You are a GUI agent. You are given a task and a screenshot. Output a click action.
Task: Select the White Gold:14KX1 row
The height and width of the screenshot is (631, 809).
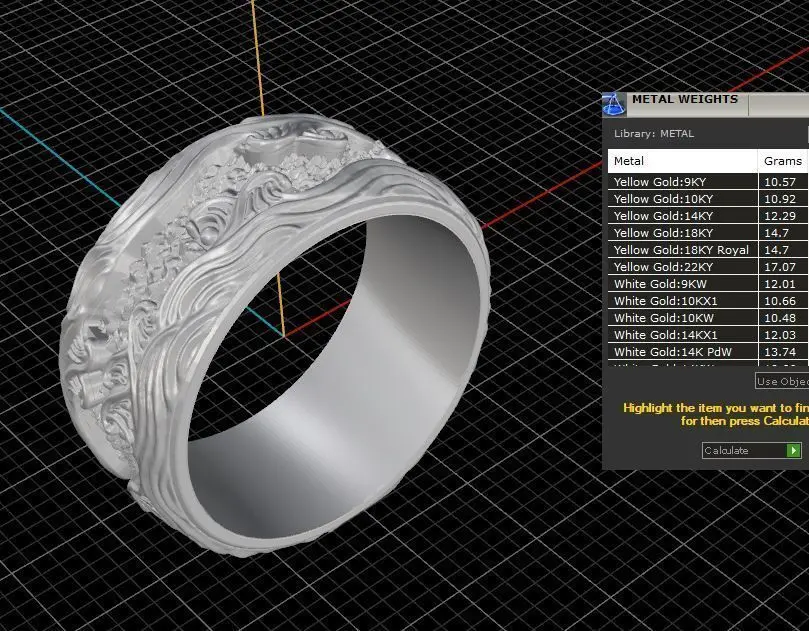coord(708,335)
